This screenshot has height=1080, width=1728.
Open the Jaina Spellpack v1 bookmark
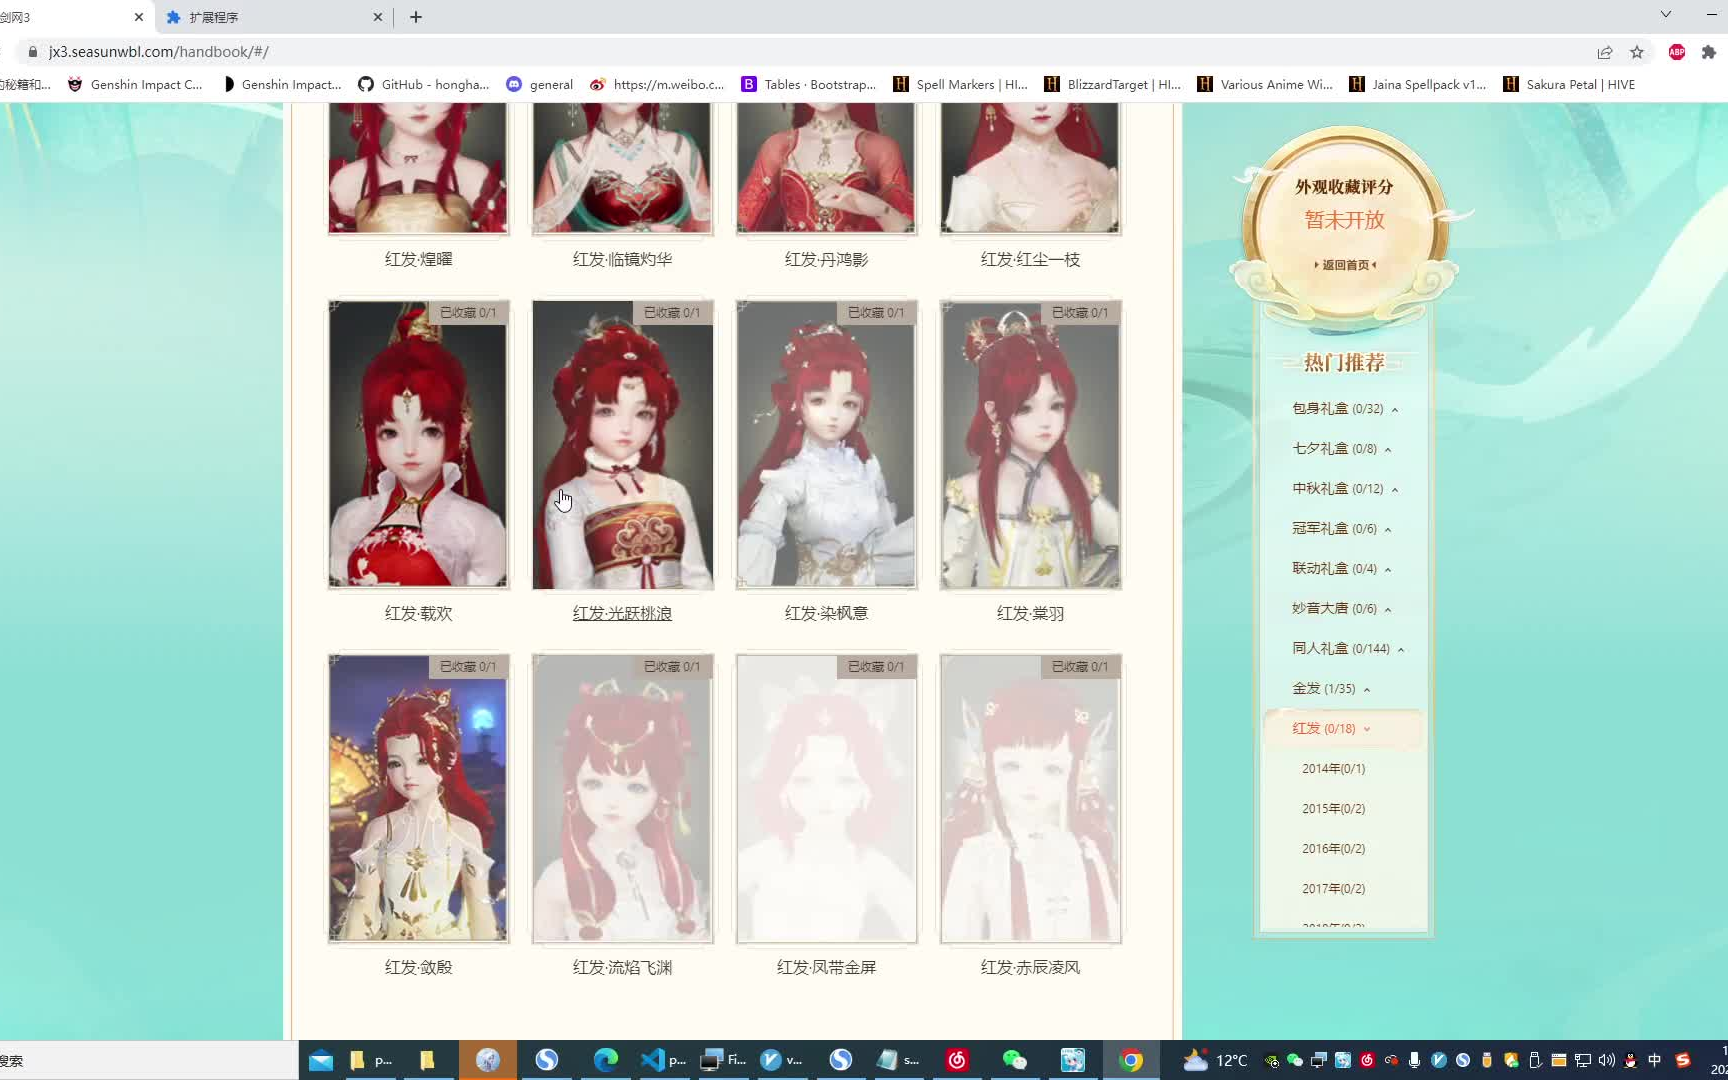point(1417,85)
